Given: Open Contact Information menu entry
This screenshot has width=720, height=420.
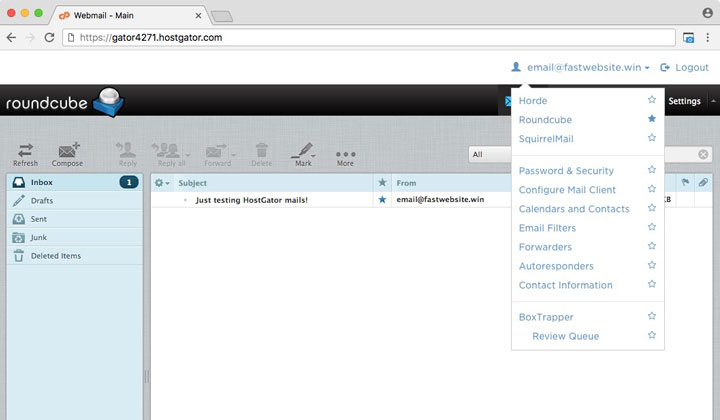Looking at the screenshot, I should (565, 285).
